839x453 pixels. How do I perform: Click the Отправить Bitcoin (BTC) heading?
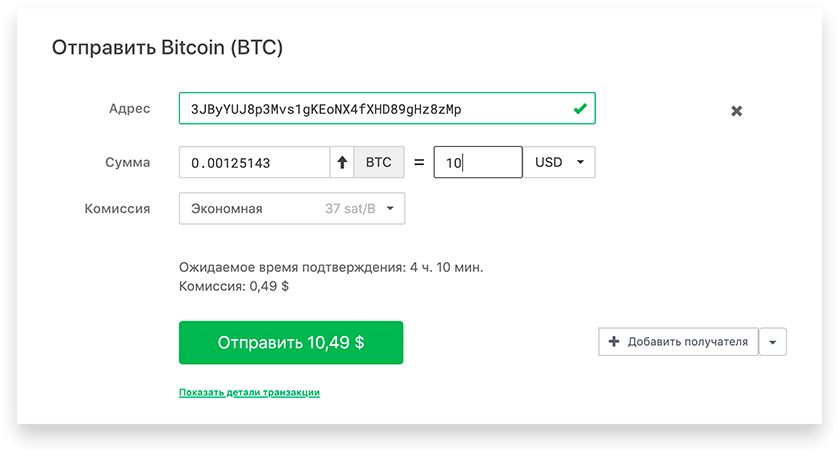167,48
